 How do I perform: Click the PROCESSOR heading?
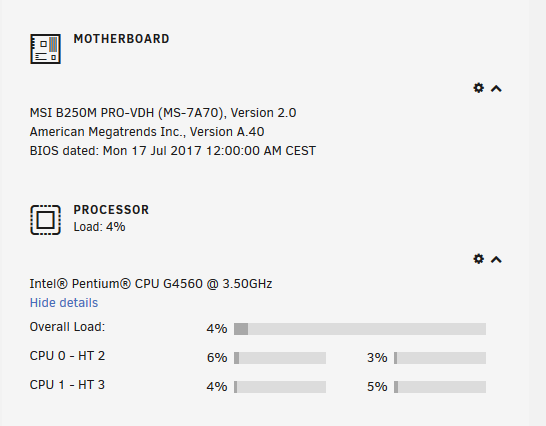tap(111, 210)
